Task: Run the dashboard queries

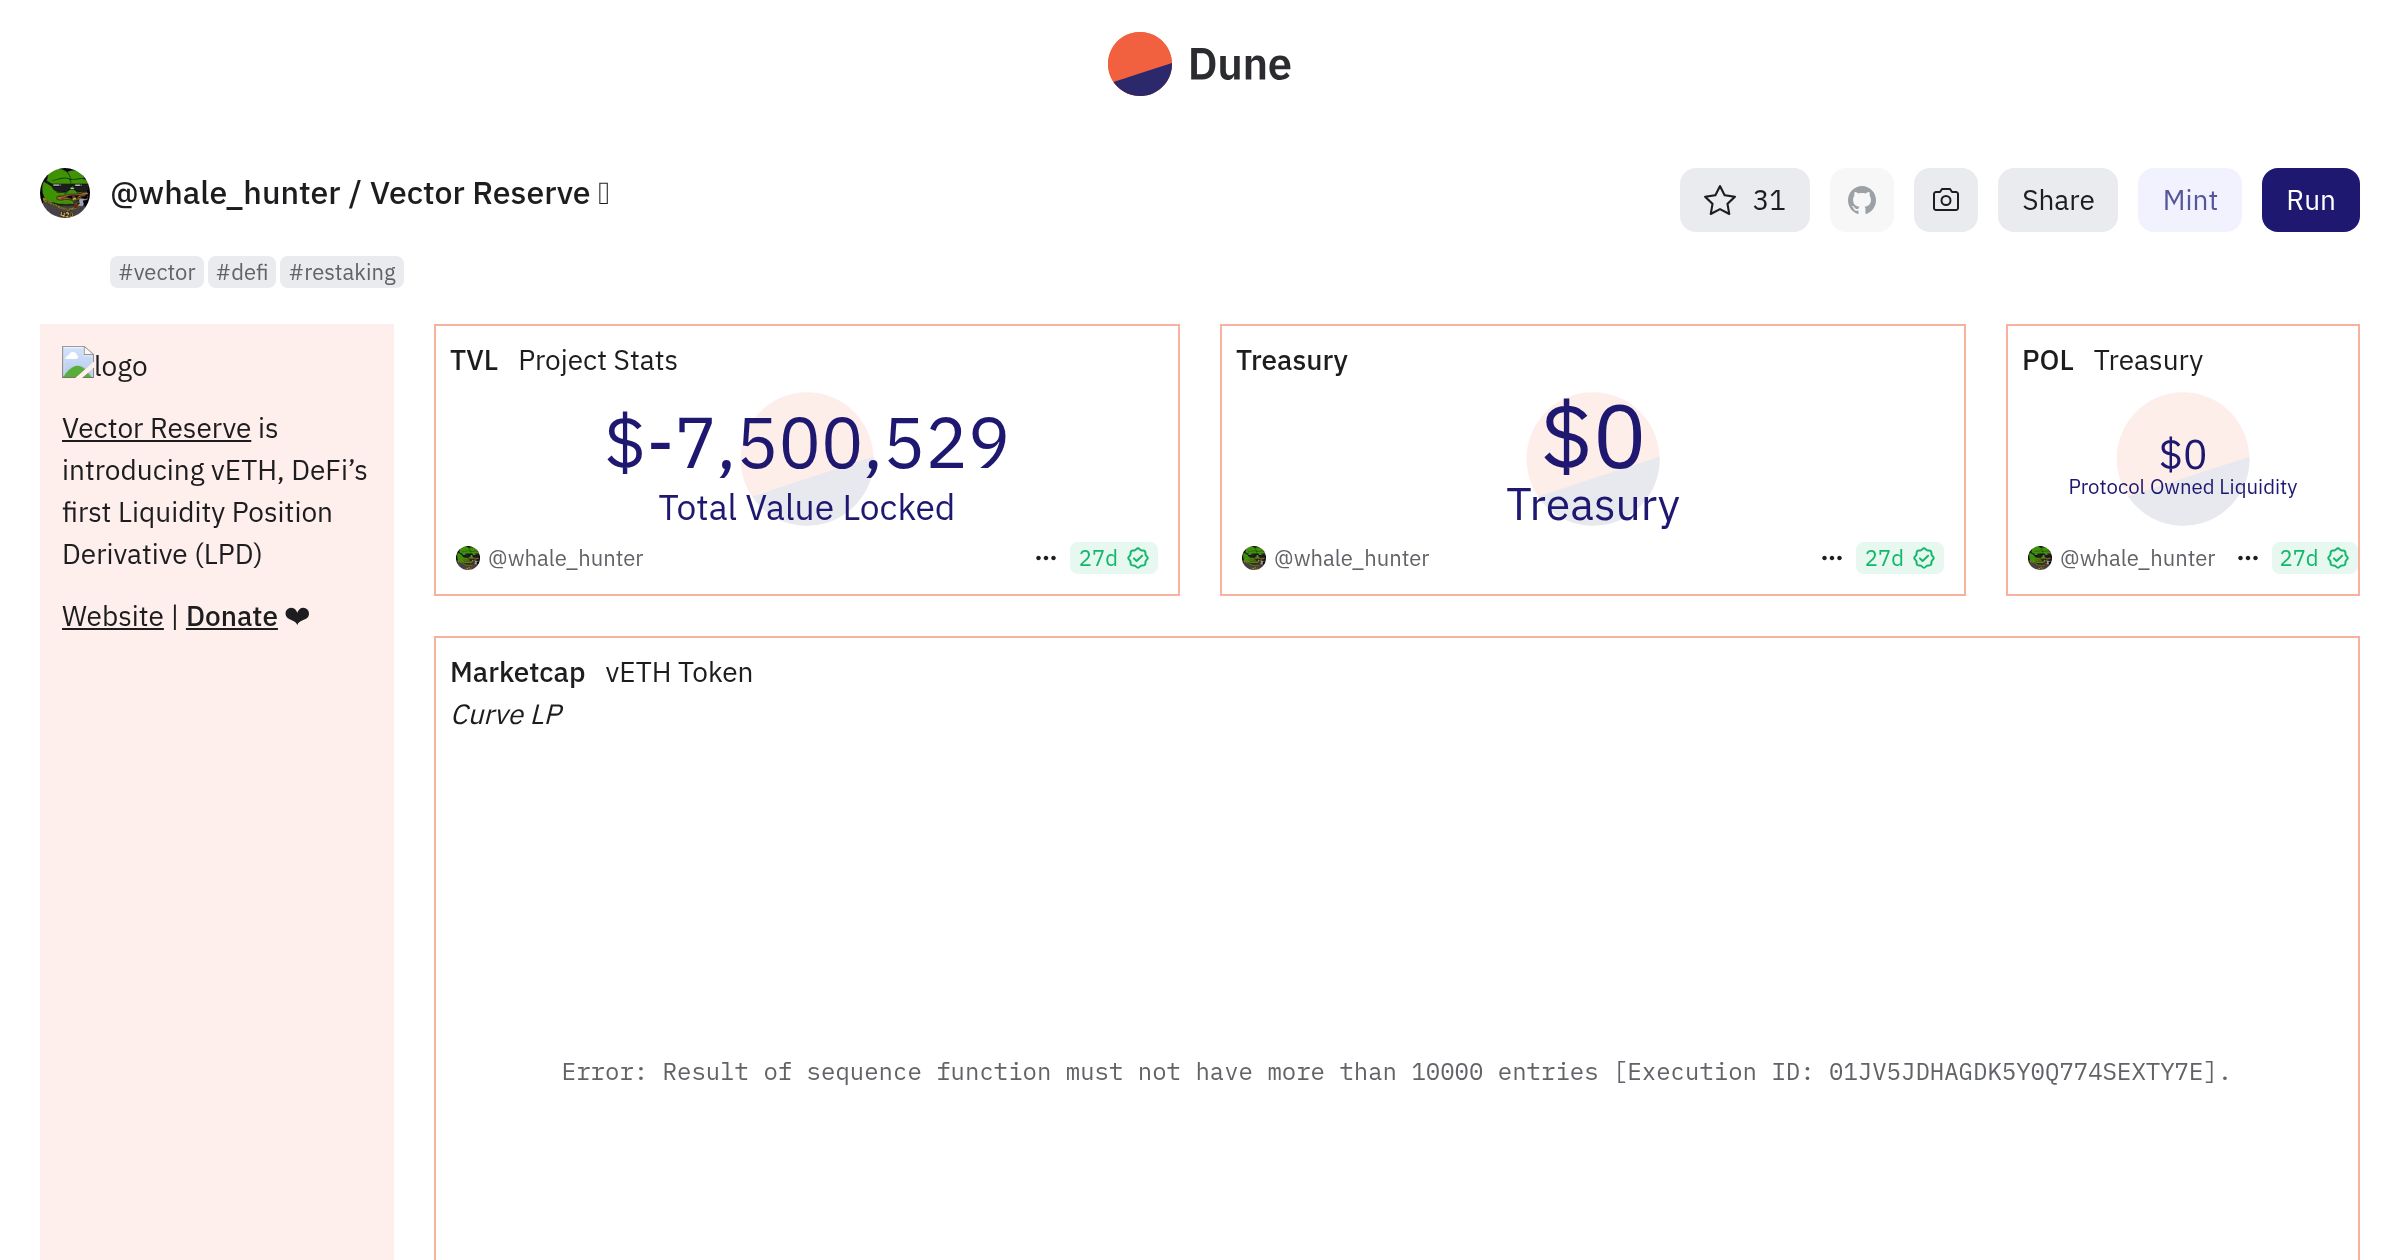Action: point(2310,200)
